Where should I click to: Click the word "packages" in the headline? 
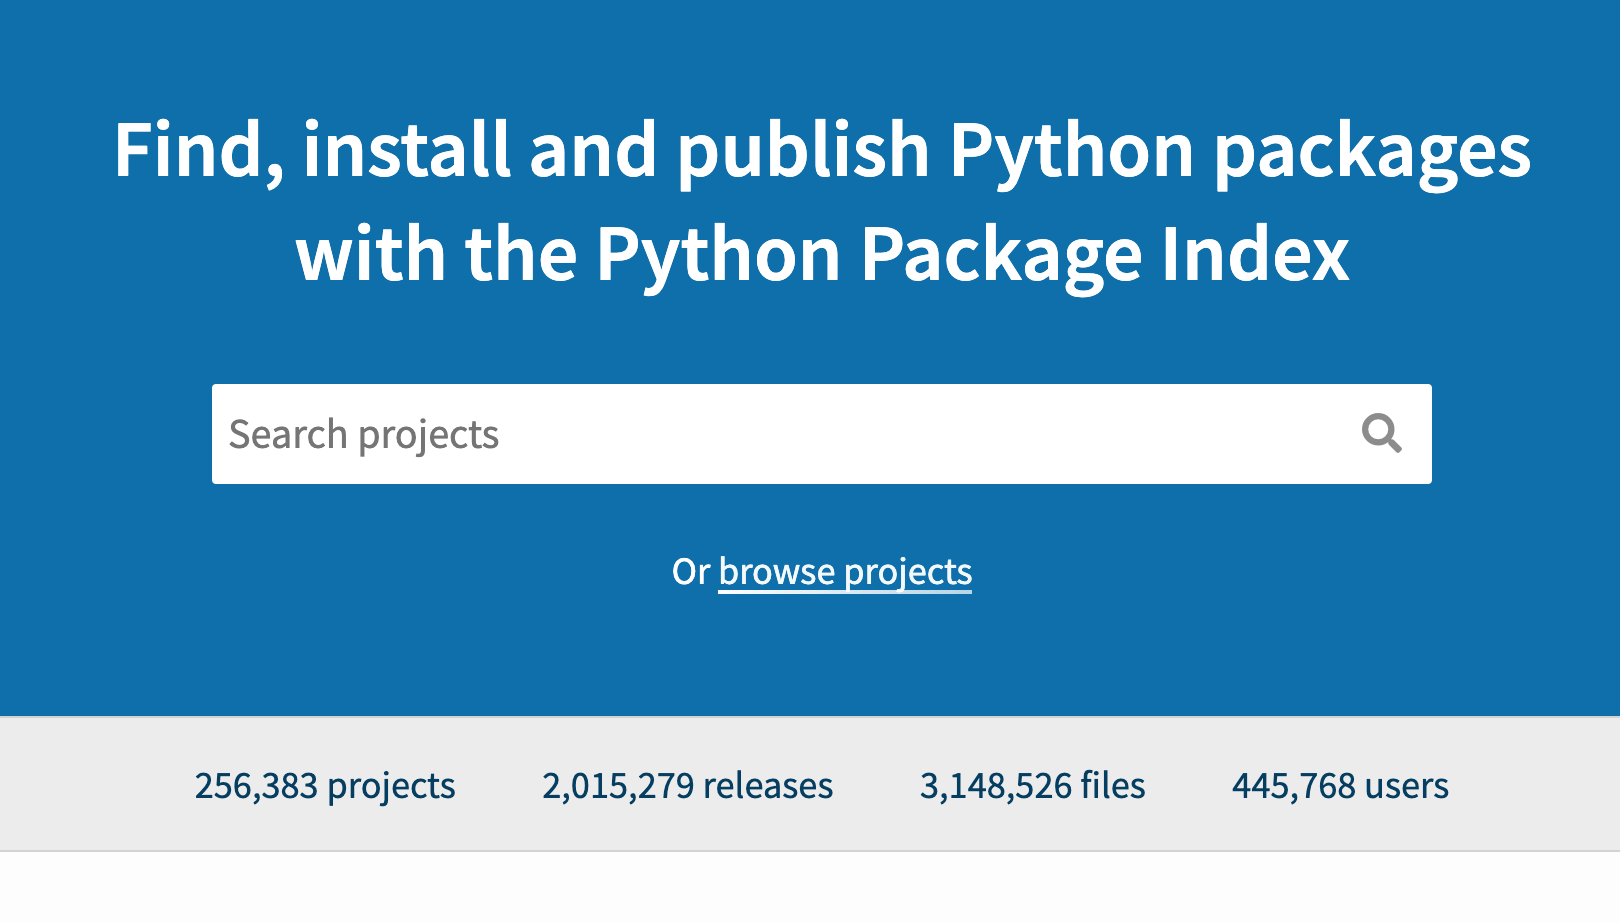tap(1372, 152)
